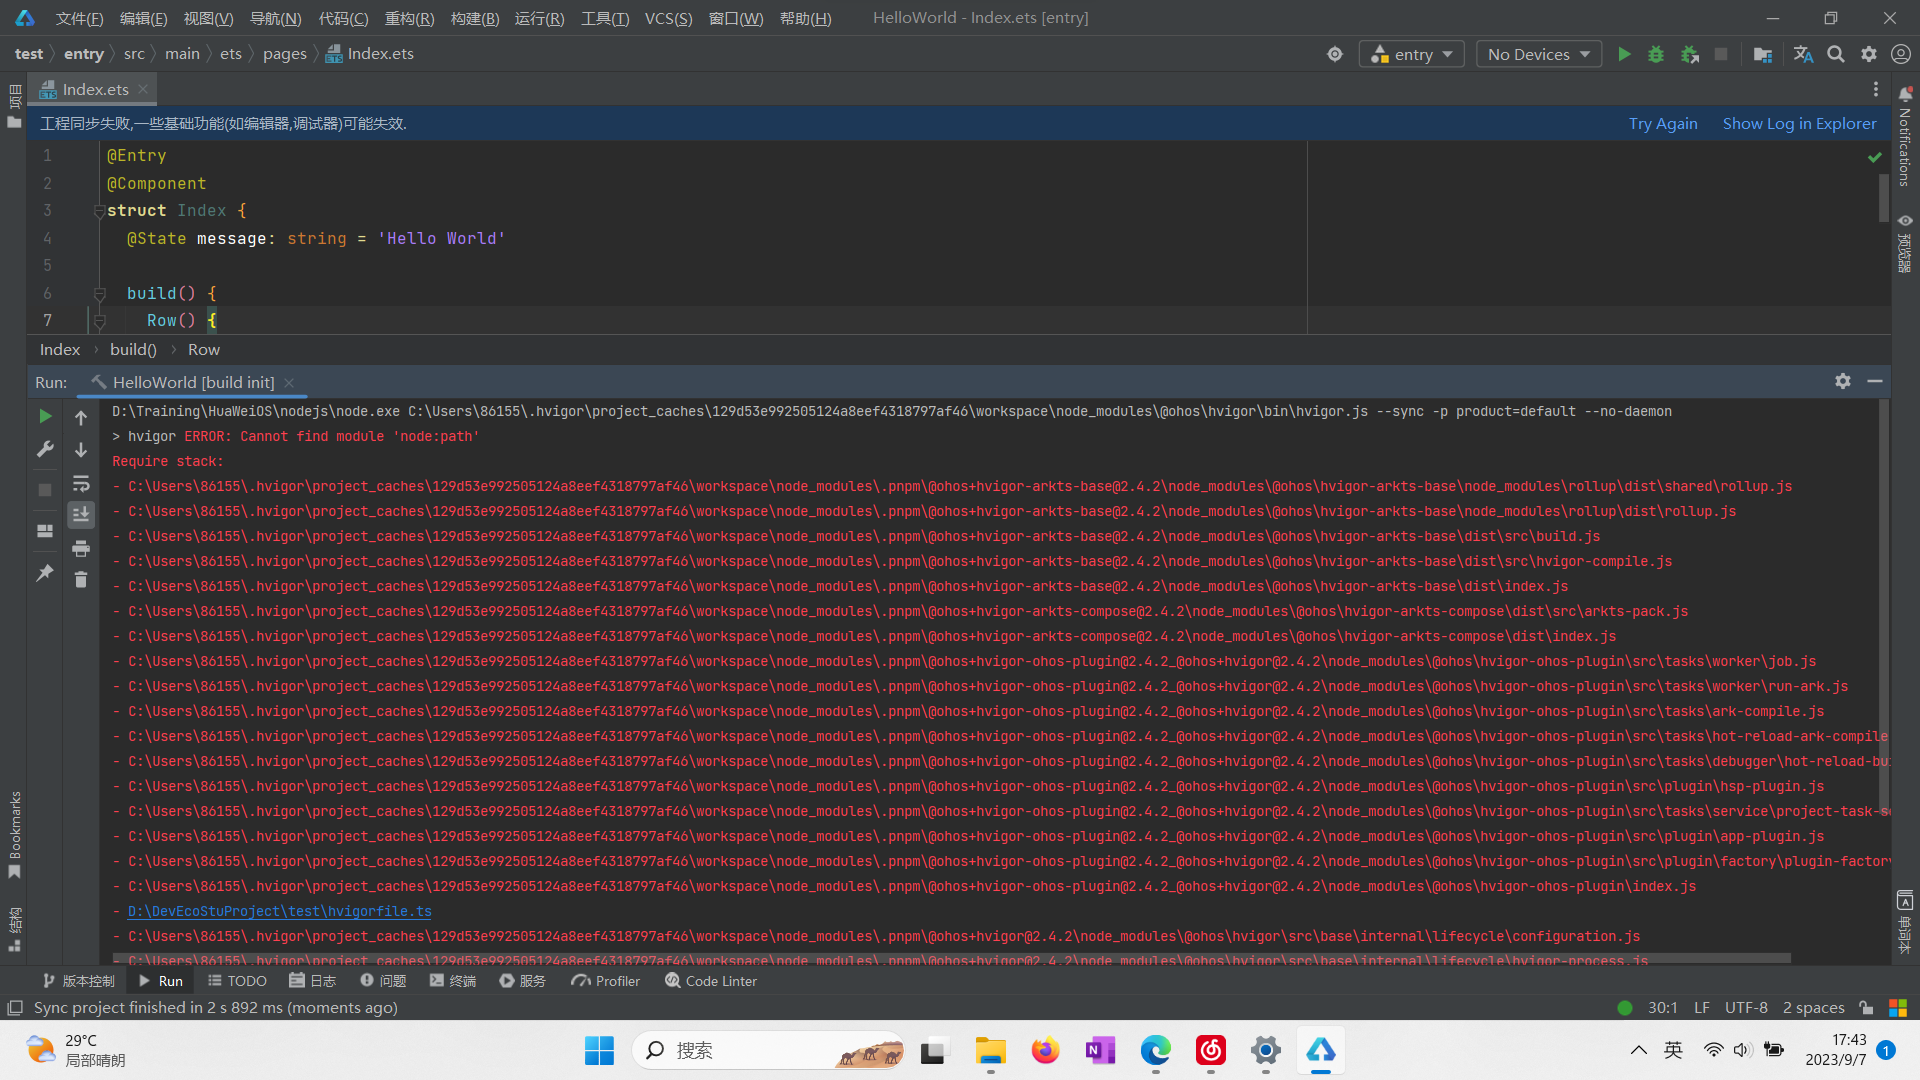Click the translate language icon
The image size is (1920, 1080).
coord(1803,54)
